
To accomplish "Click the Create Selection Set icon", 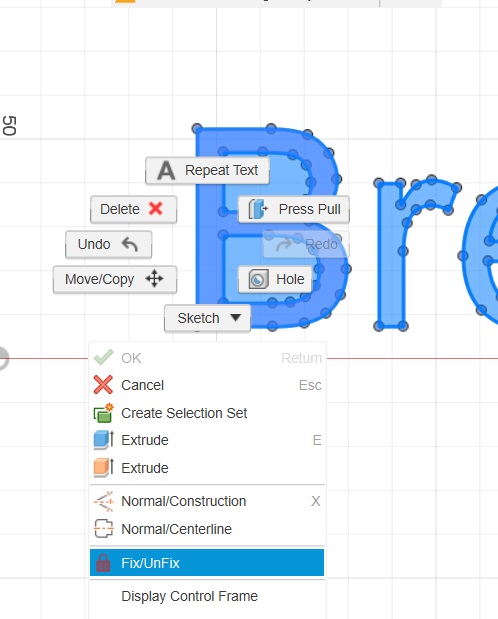I will [x=103, y=413].
